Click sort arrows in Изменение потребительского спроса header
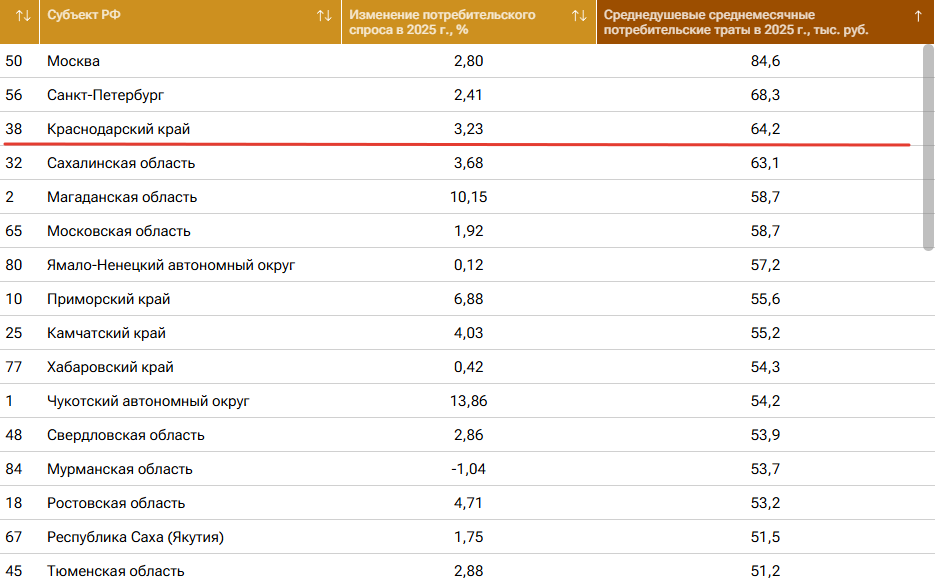The image size is (945, 587). (579, 16)
